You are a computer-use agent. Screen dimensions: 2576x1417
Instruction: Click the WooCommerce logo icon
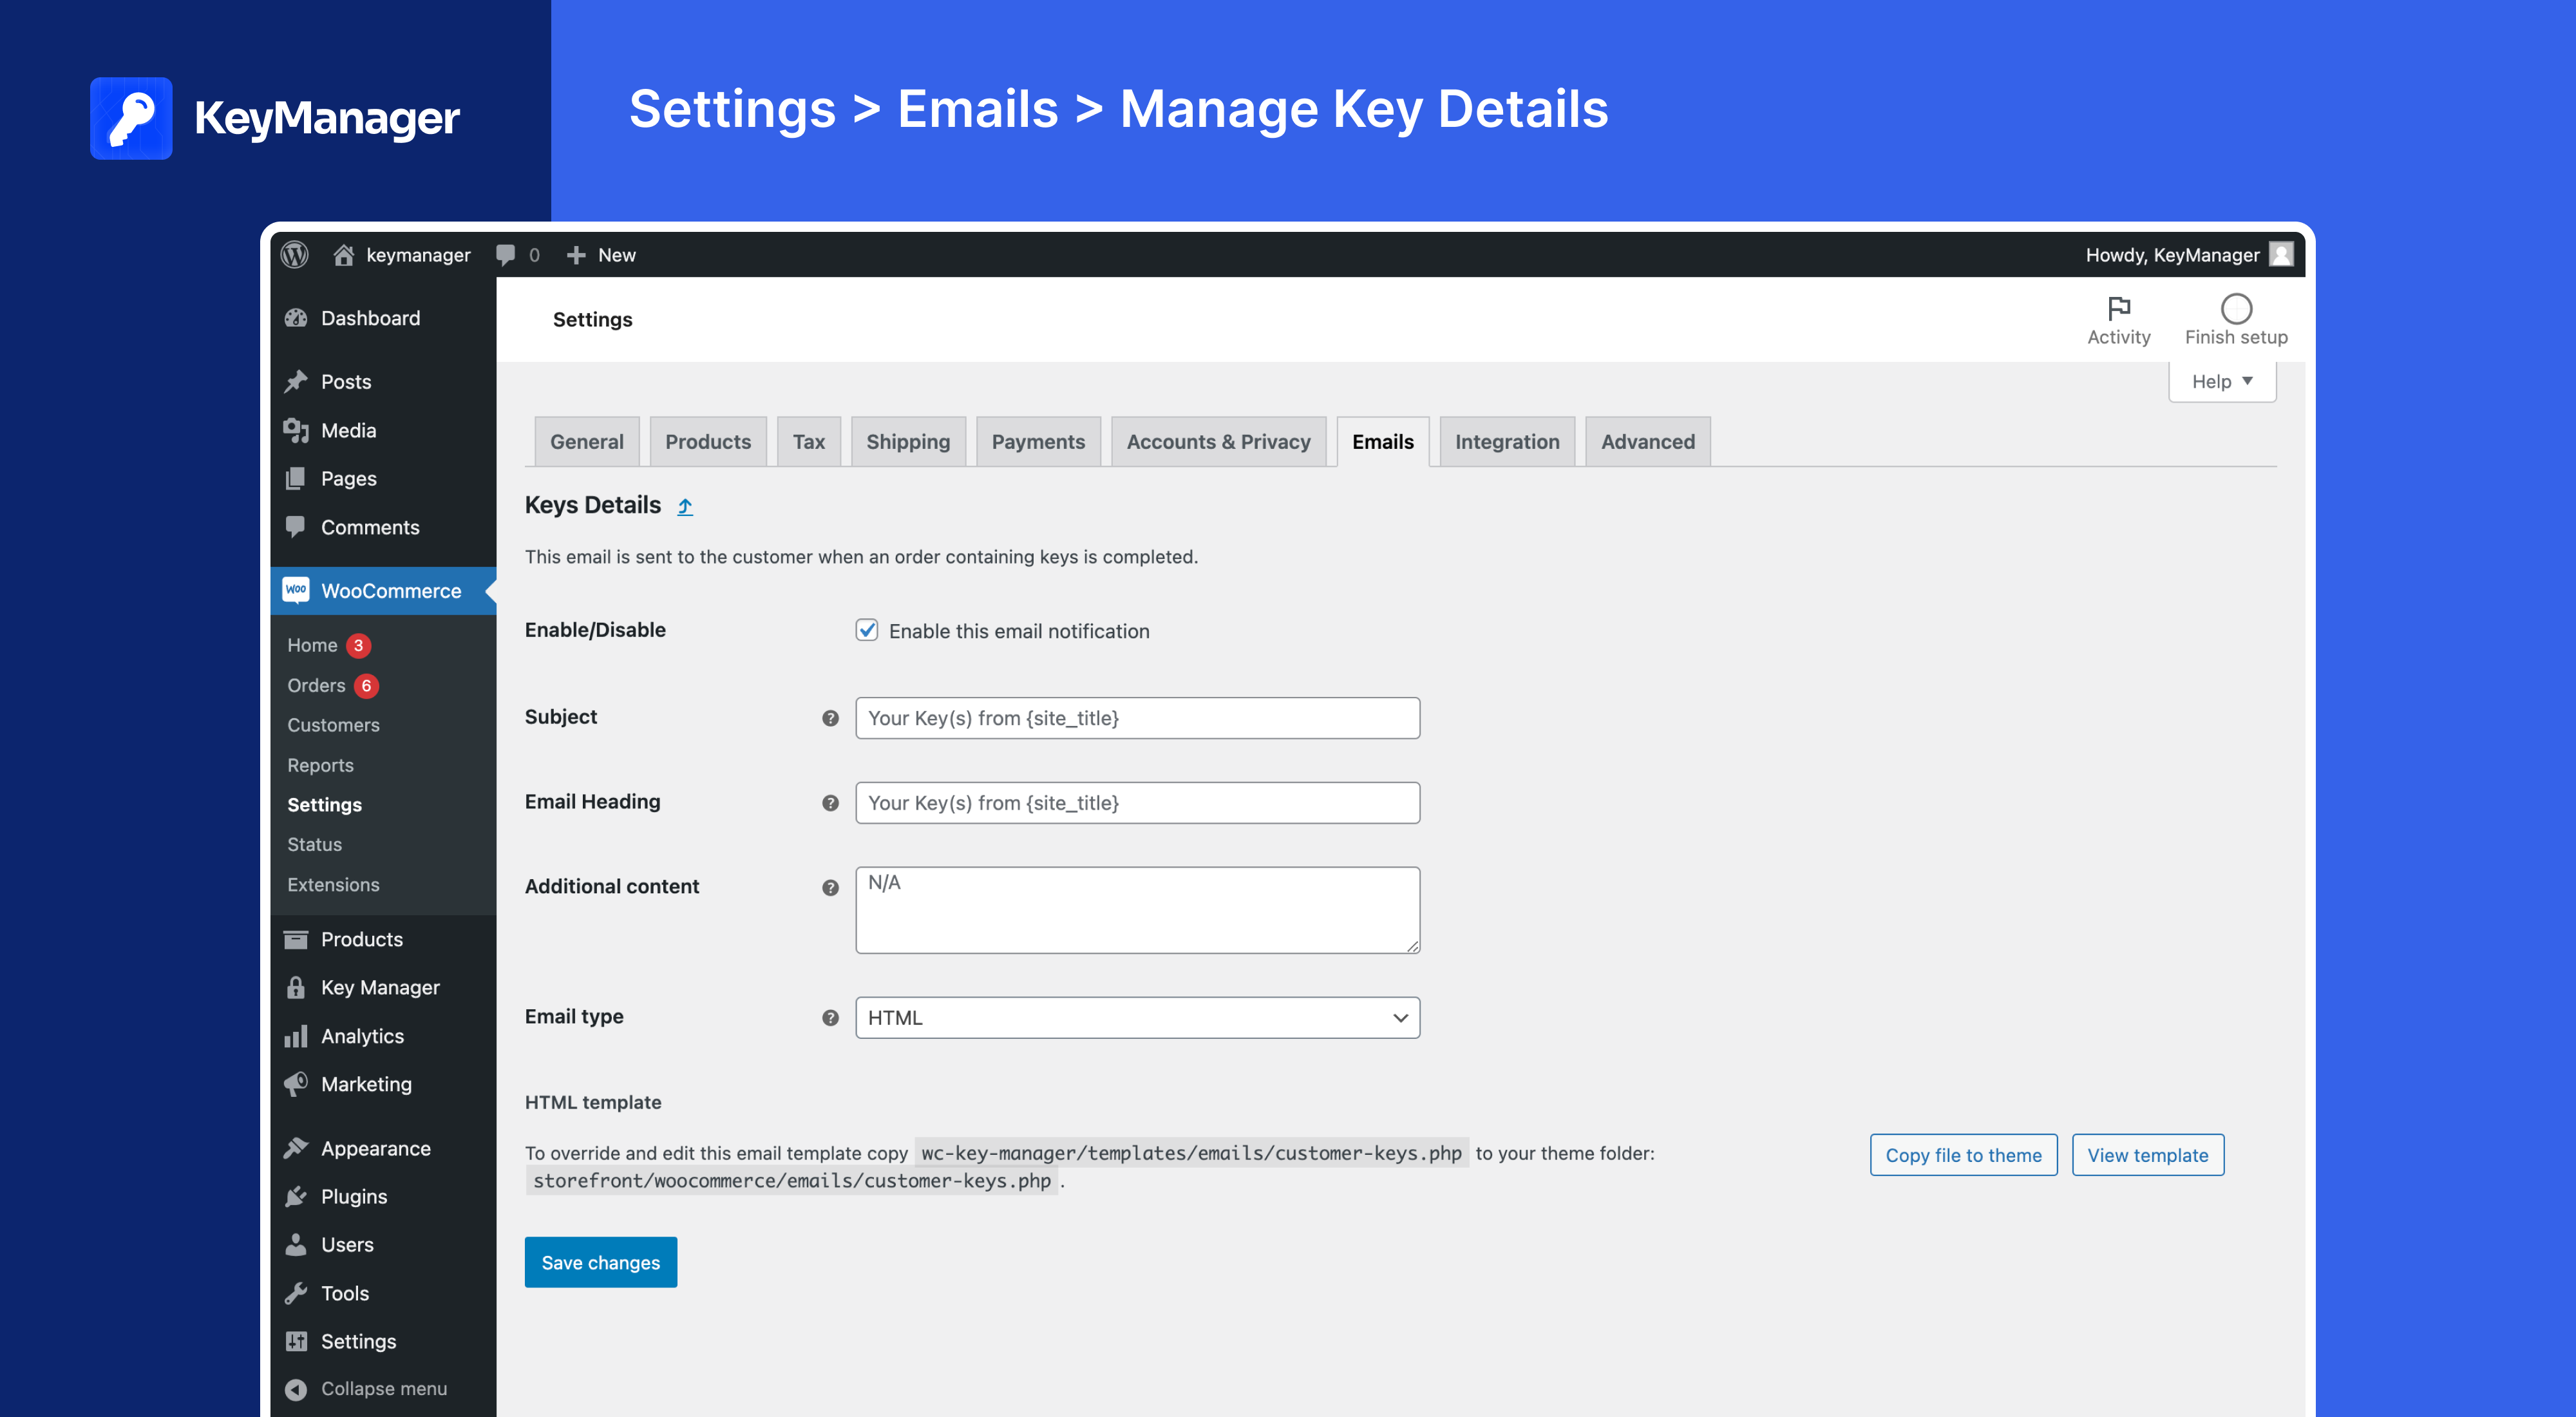point(296,590)
